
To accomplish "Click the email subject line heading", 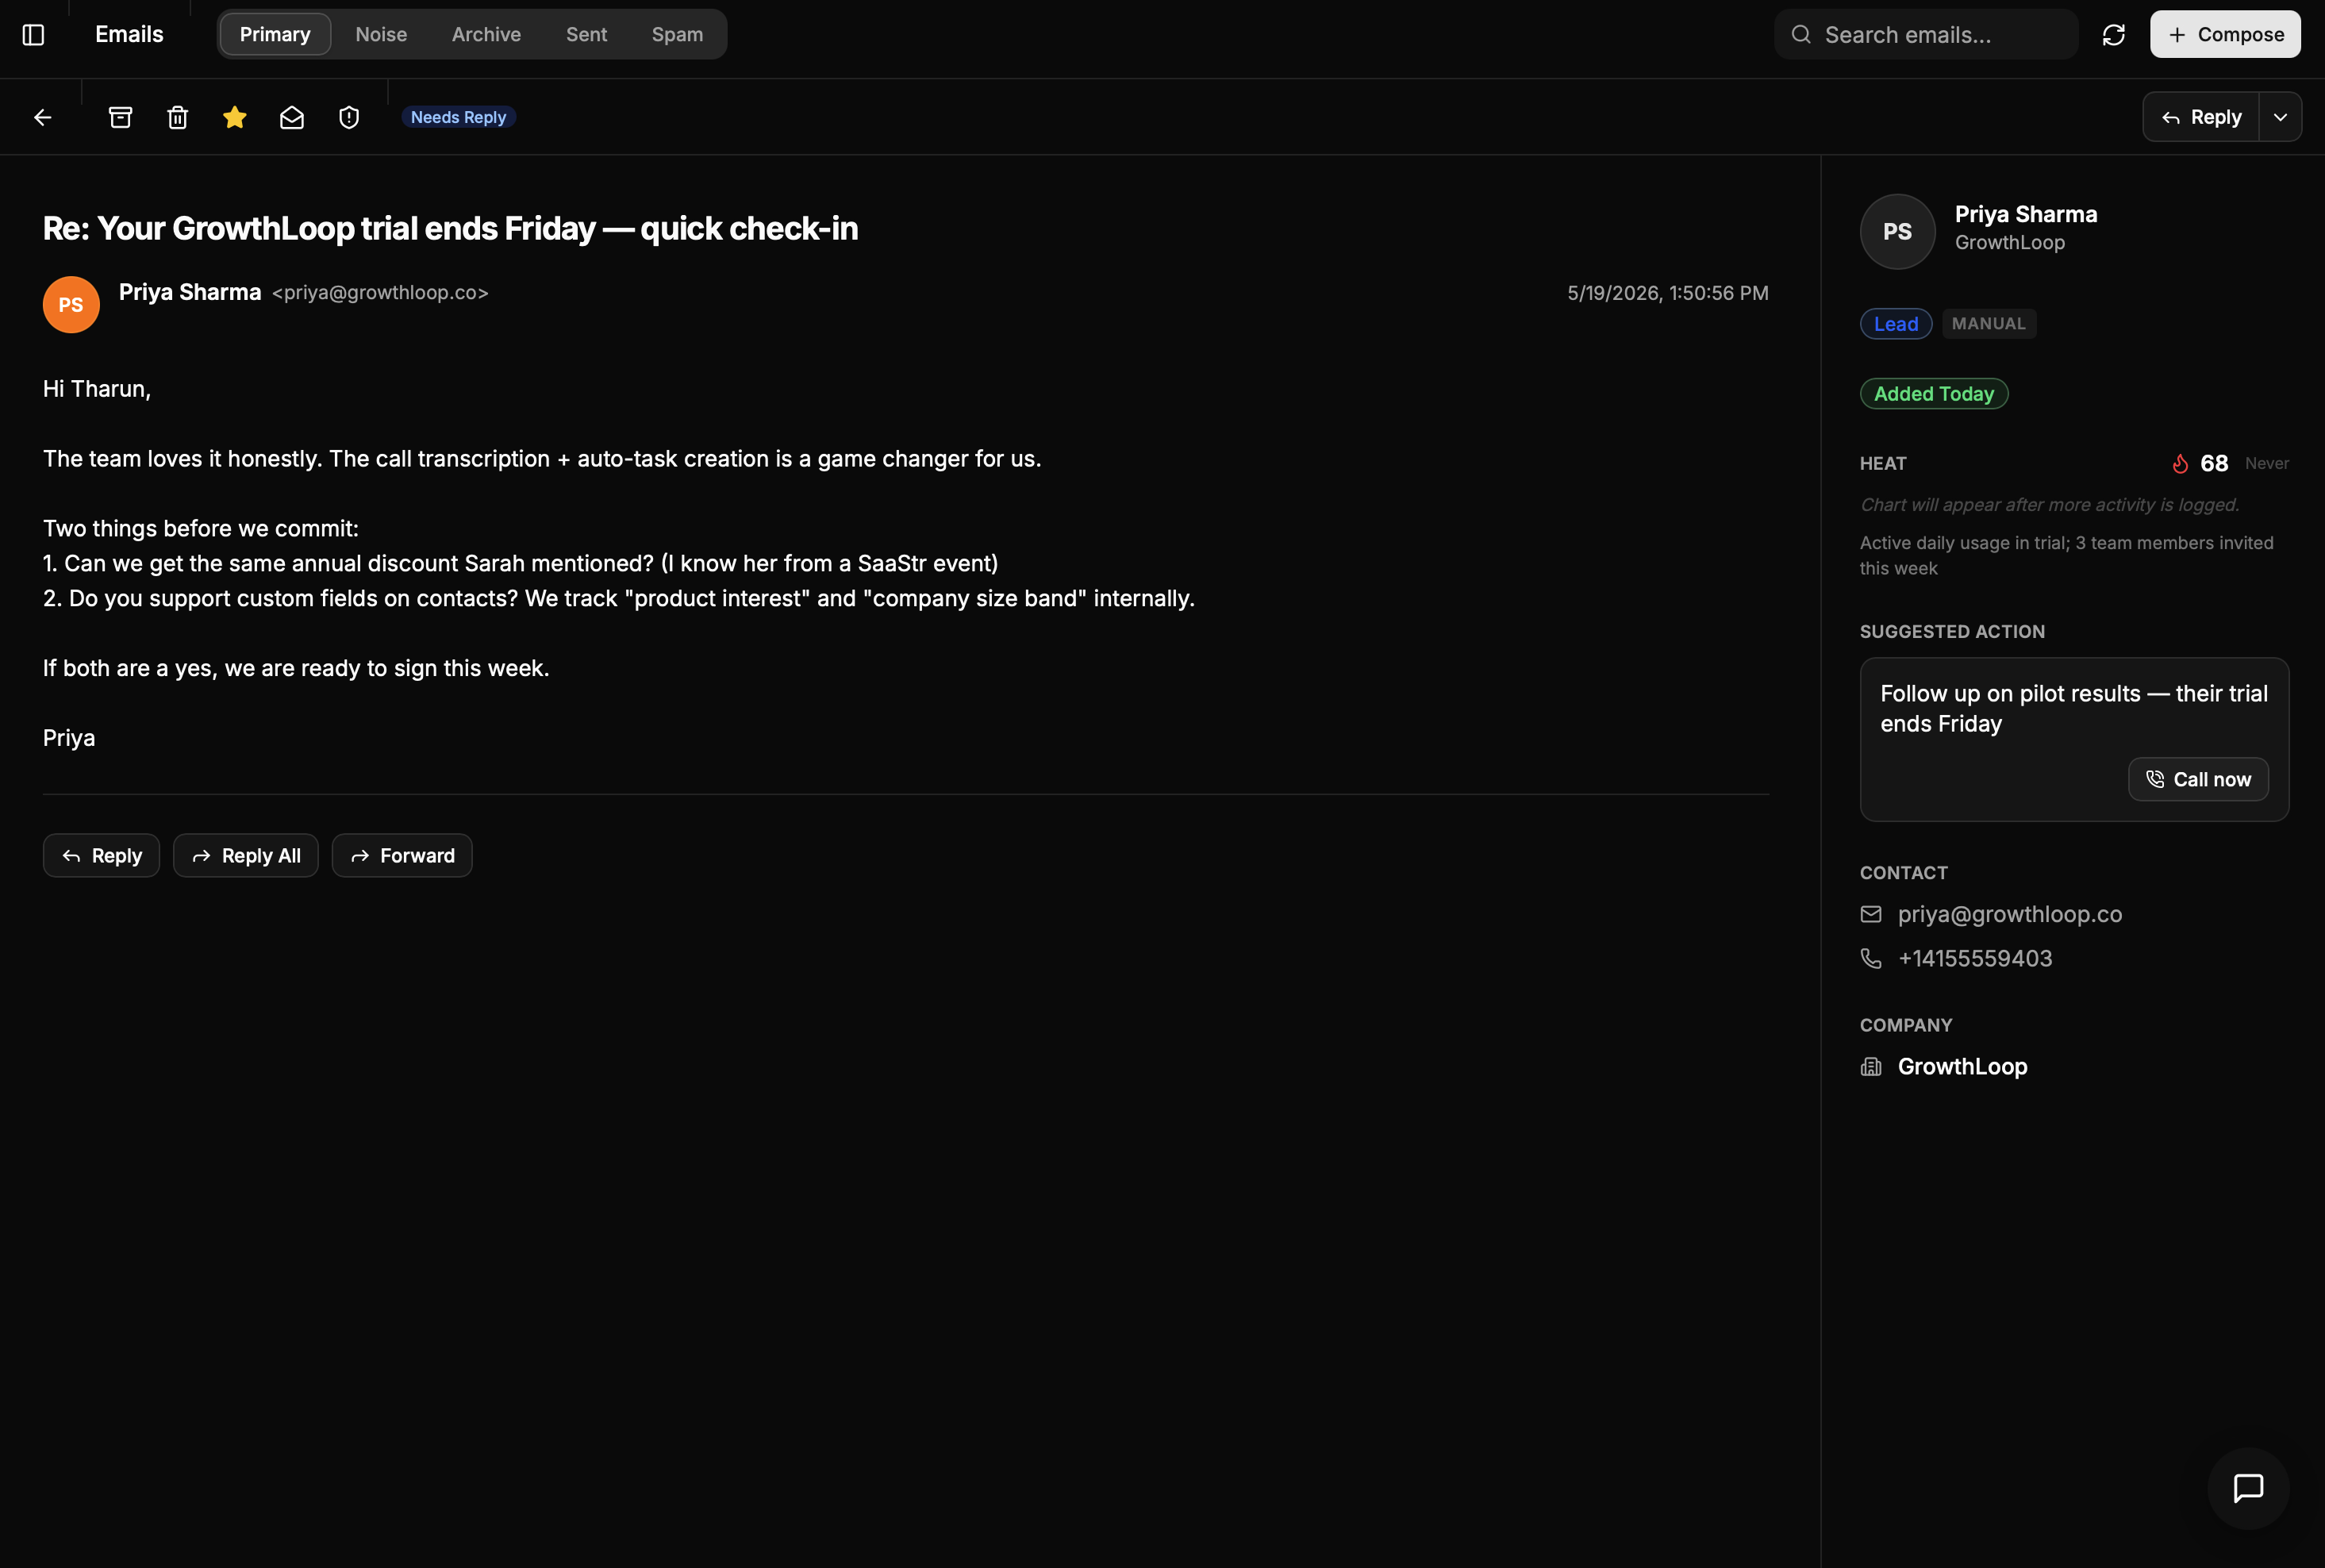I will coord(450,228).
